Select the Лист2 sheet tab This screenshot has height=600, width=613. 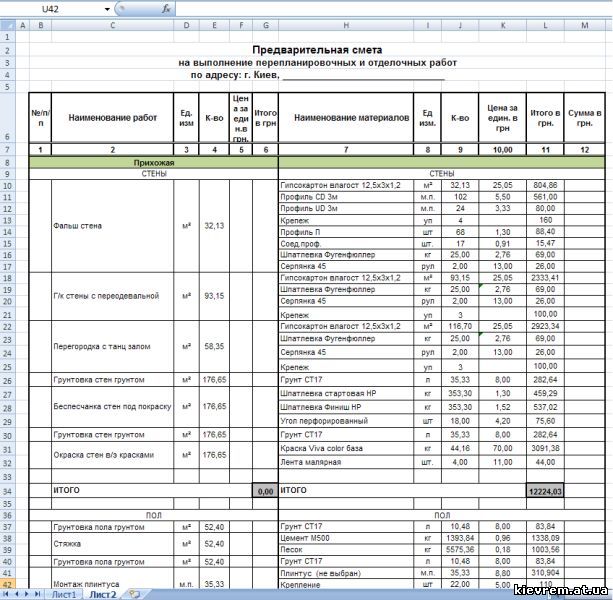pyautogui.click(x=103, y=595)
